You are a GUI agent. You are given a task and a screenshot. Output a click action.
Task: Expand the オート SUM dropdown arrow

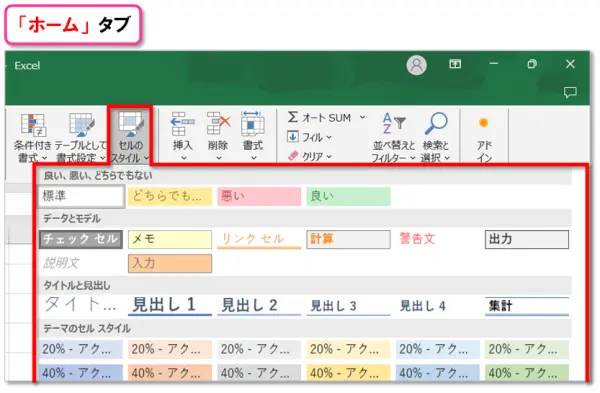coord(362,117)
